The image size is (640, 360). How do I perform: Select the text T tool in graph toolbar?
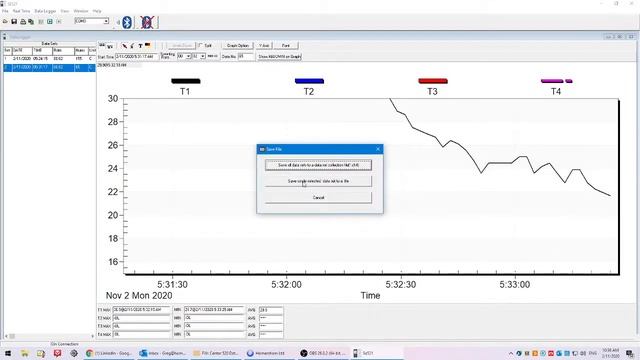[x=140, y=46]
